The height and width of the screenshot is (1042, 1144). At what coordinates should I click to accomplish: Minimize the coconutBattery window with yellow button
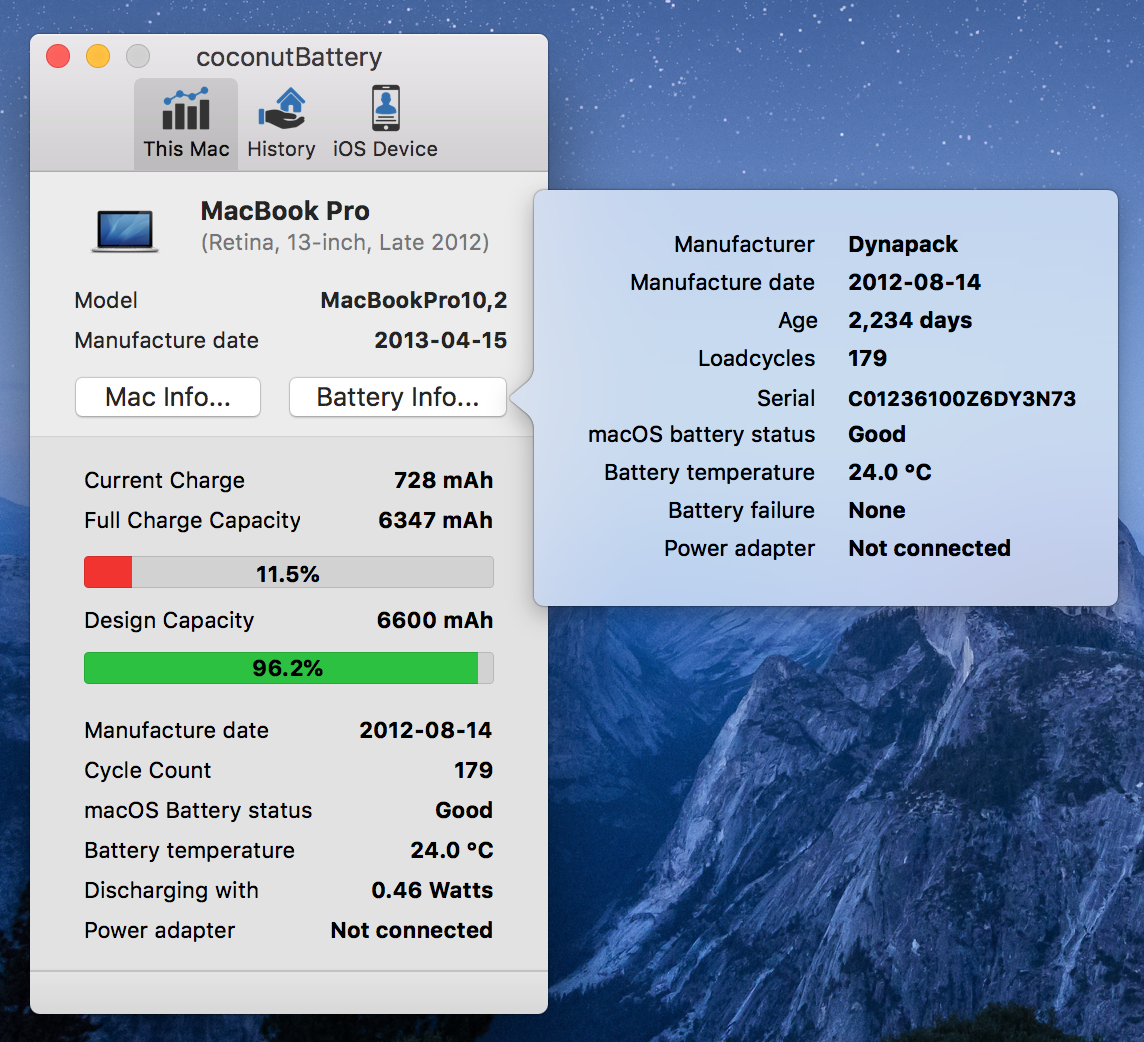tap(98, 56)
